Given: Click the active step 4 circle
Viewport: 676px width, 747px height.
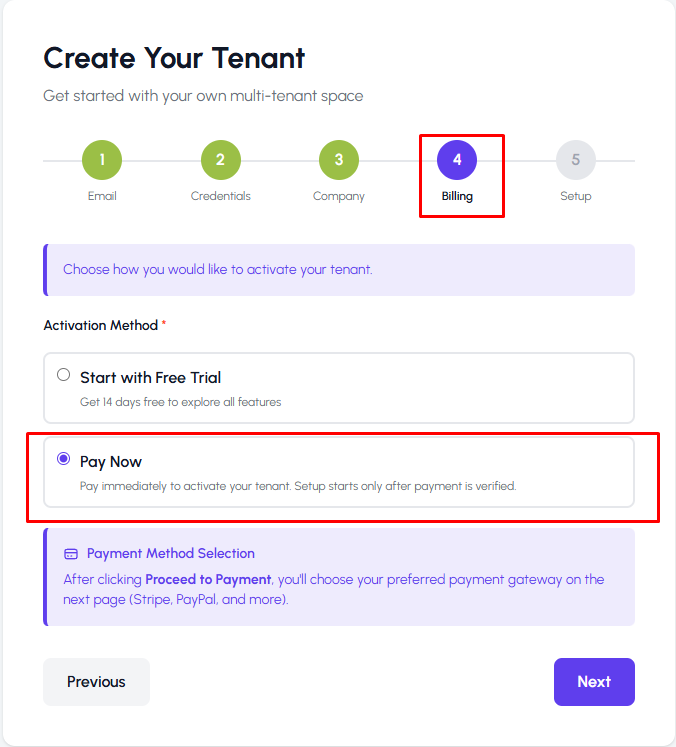Looking at the screenshot, I should tap(457, 160).
